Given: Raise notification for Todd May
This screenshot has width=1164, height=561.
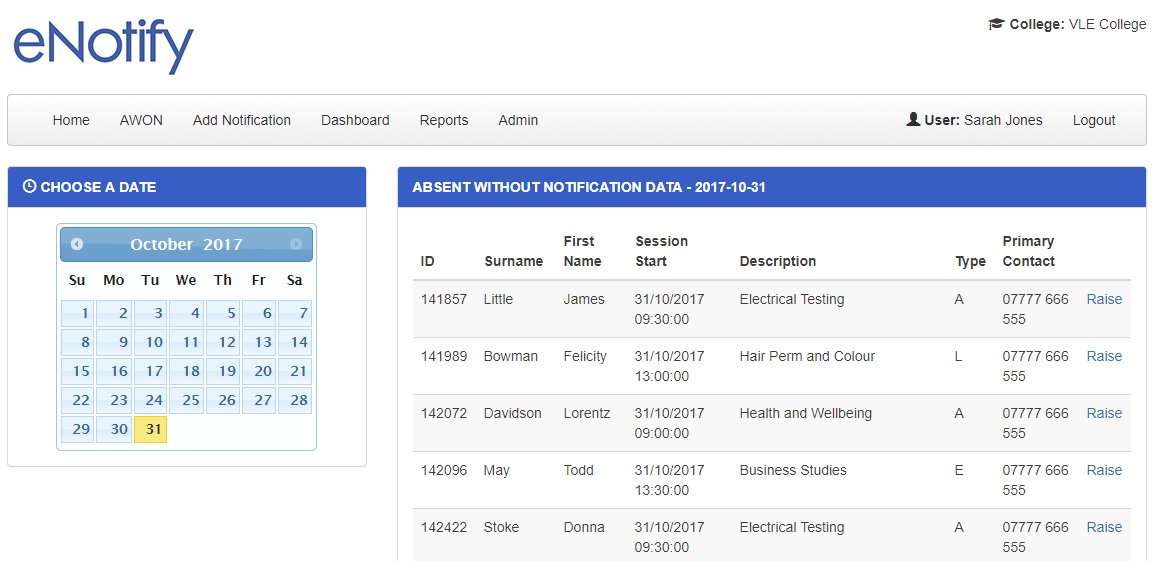Looking at the screenshot, I should 1105,470.
